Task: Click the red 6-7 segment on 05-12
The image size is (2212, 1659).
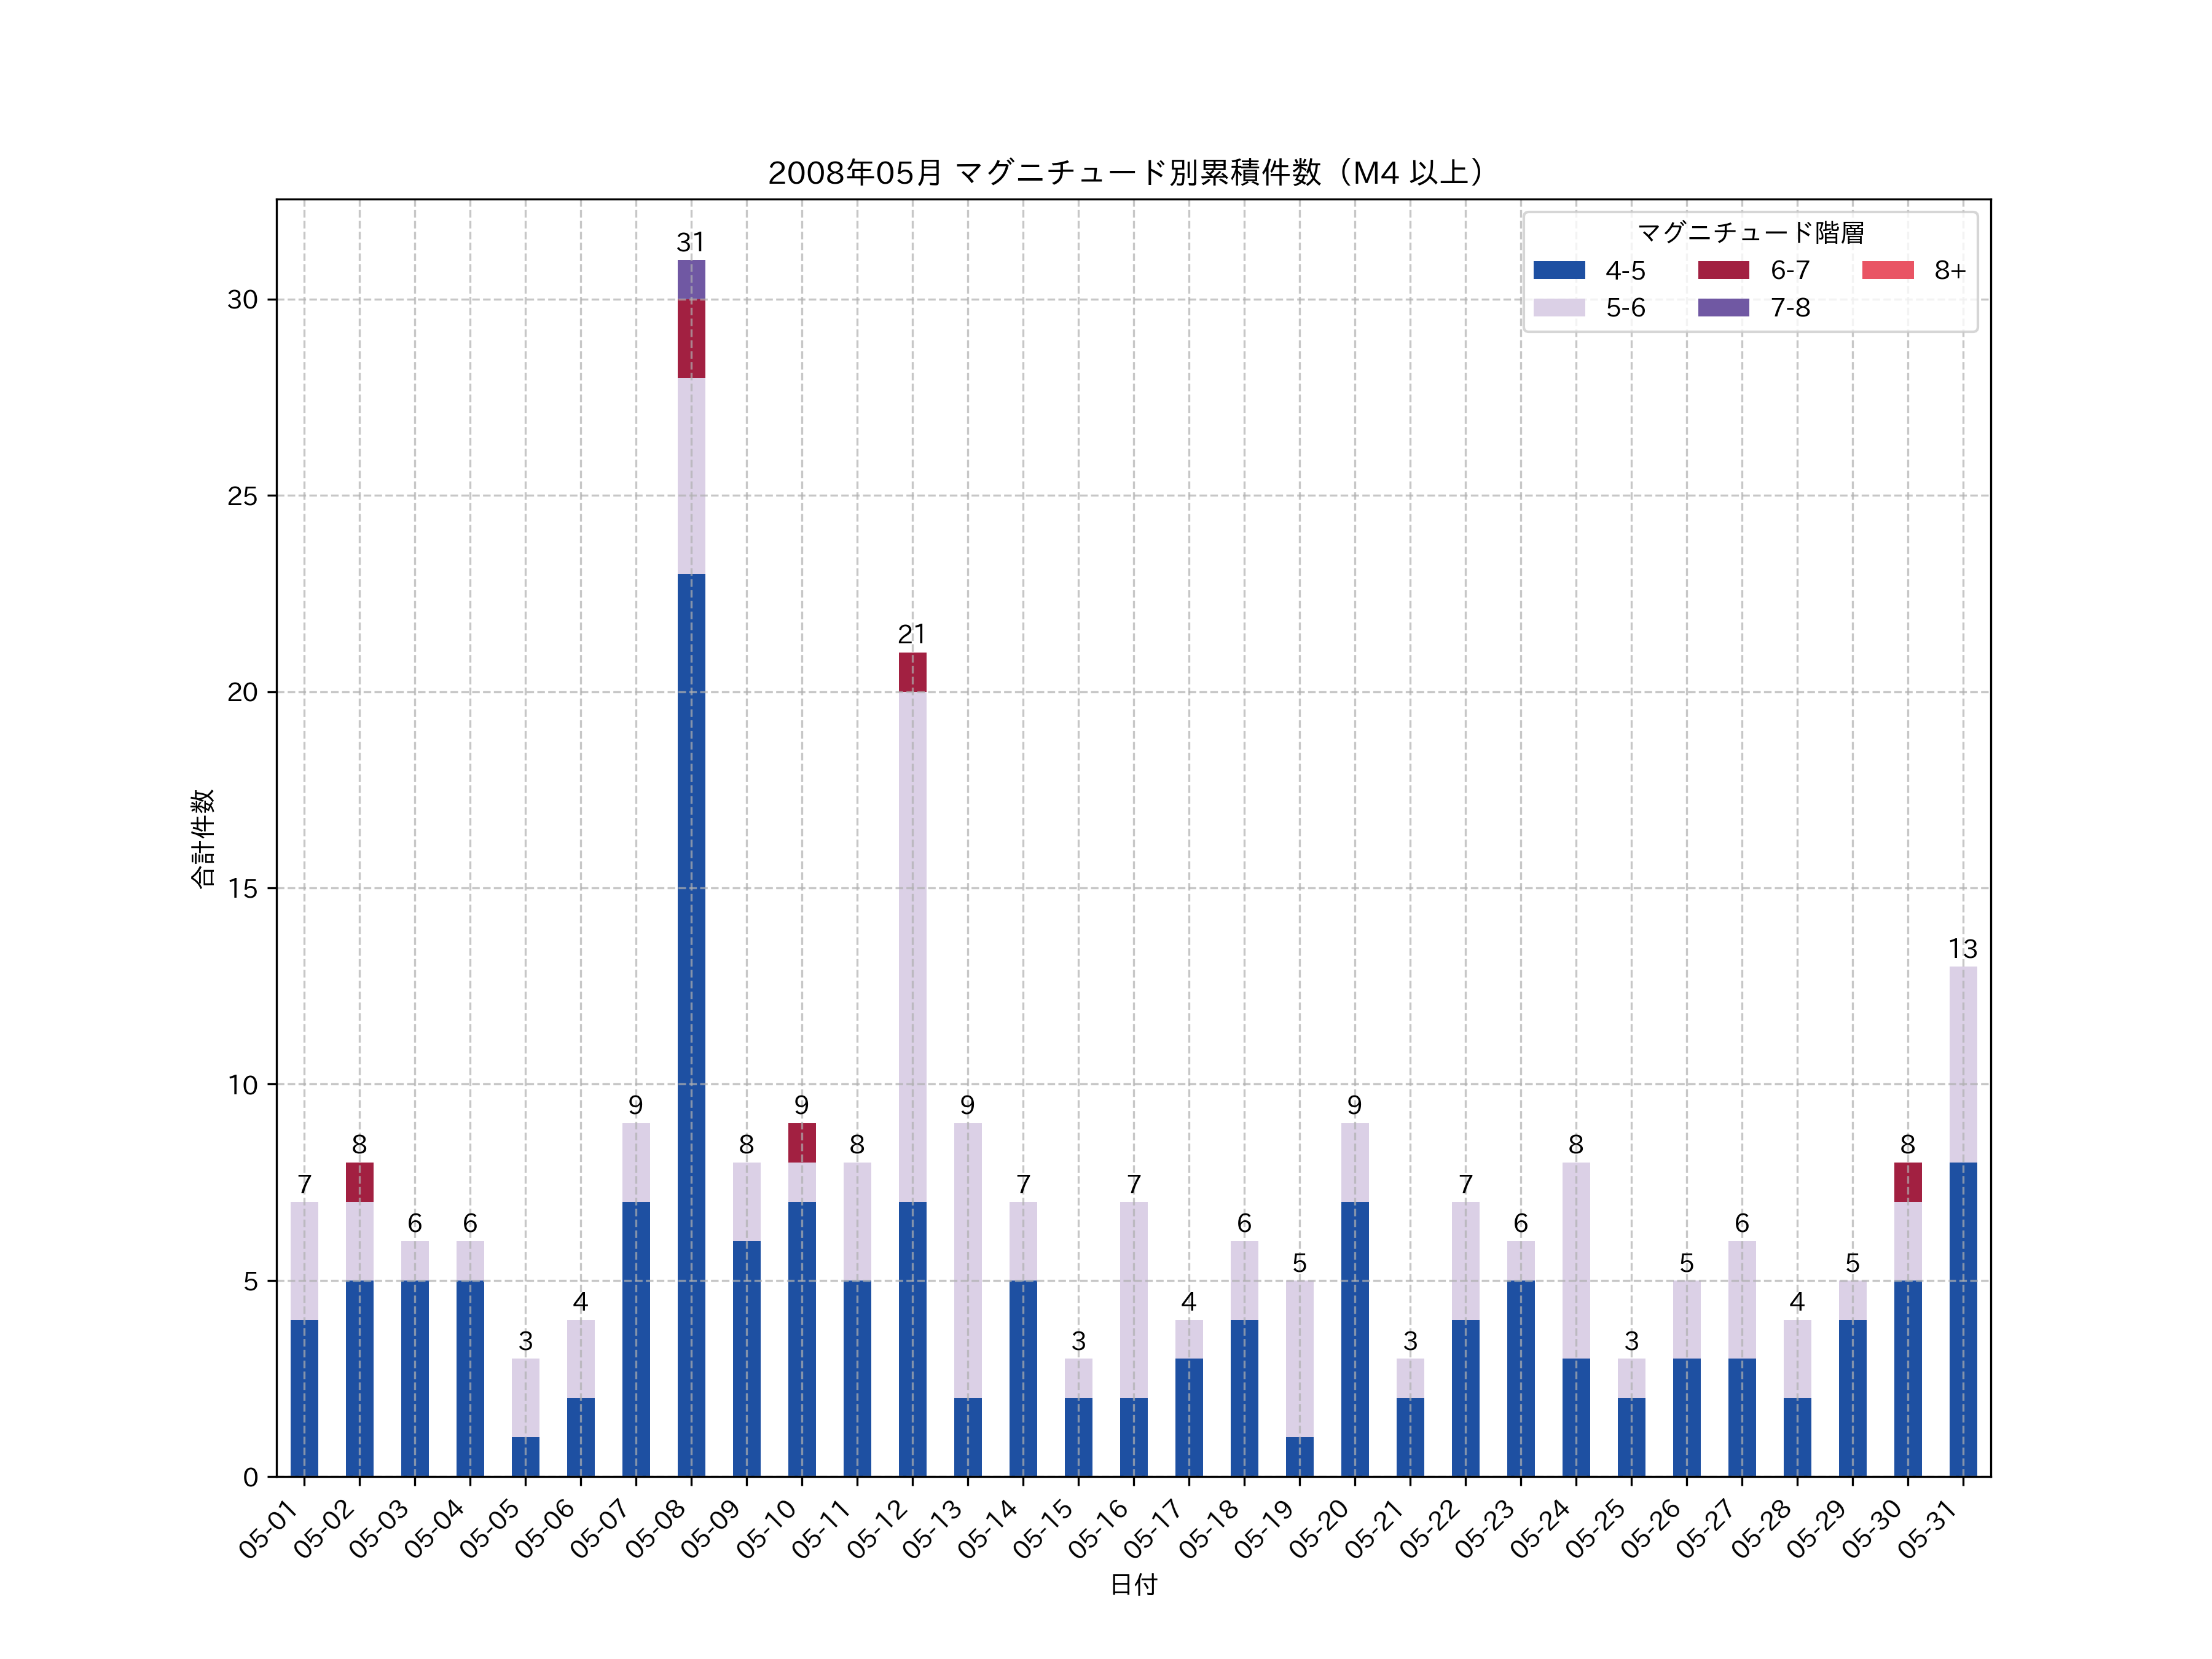Action: pos(912,672)
